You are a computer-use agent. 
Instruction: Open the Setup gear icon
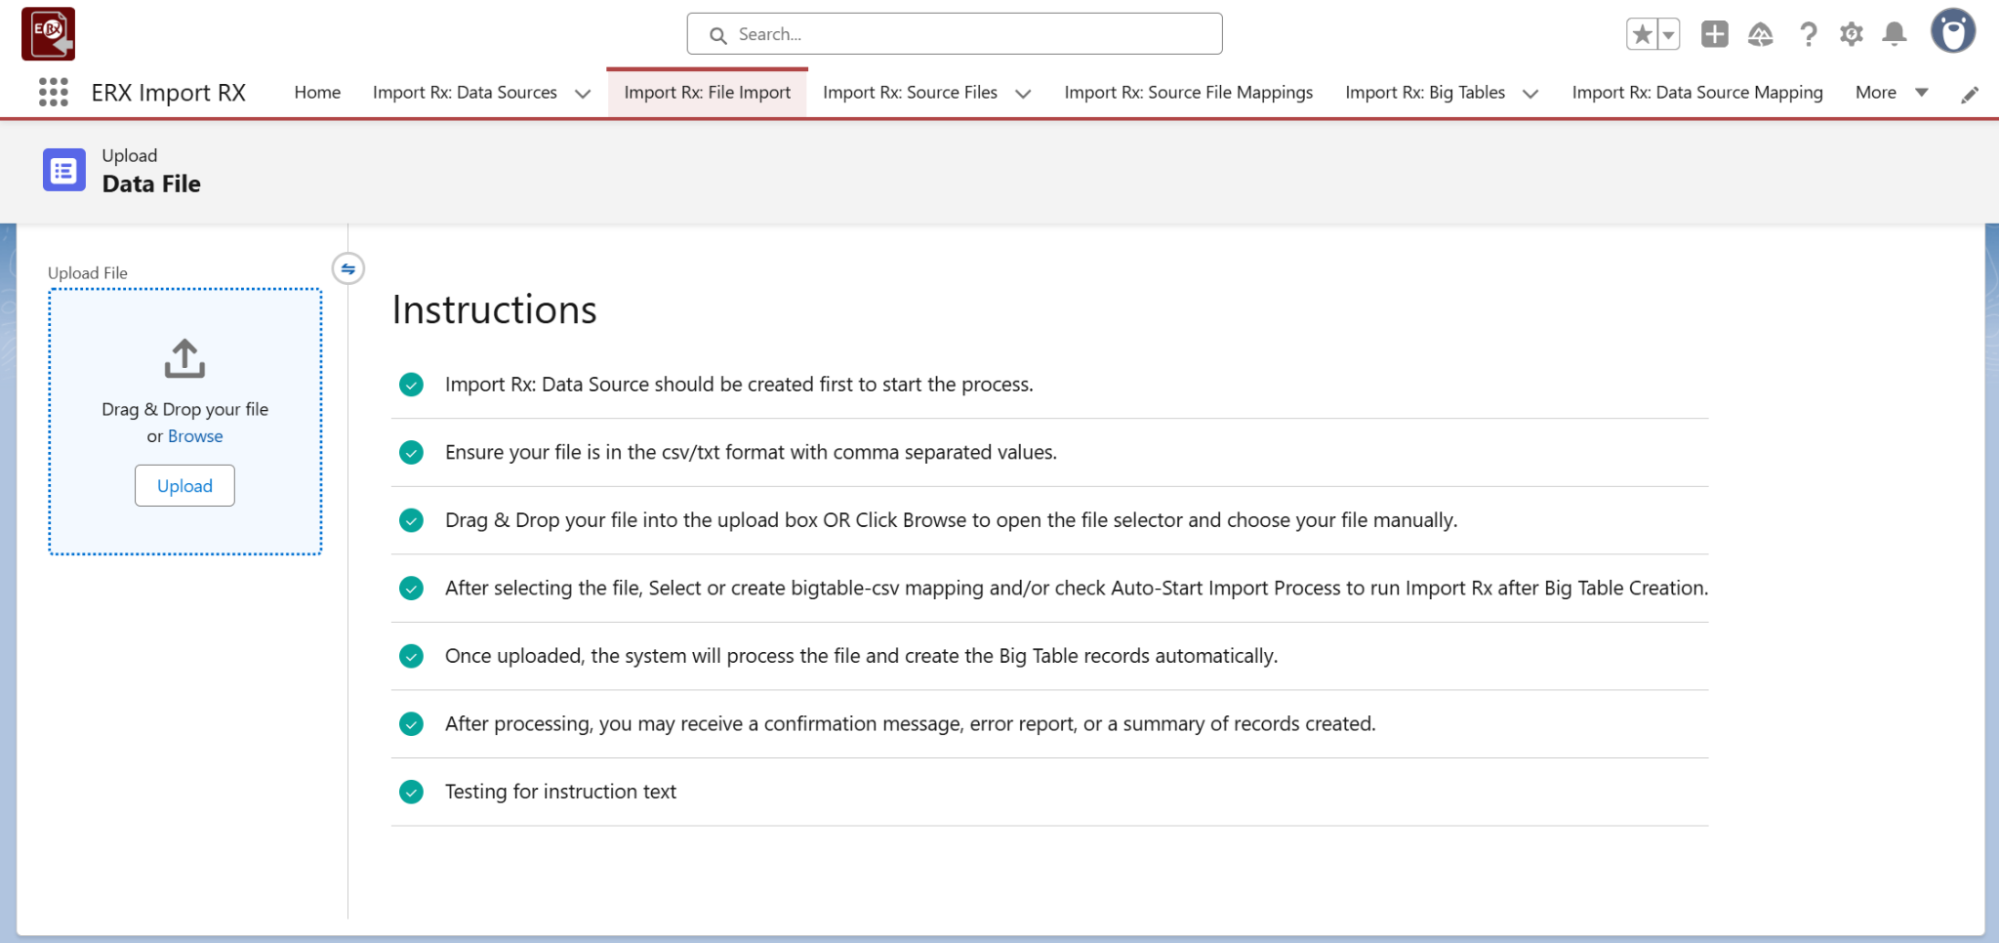point(1851,34)
